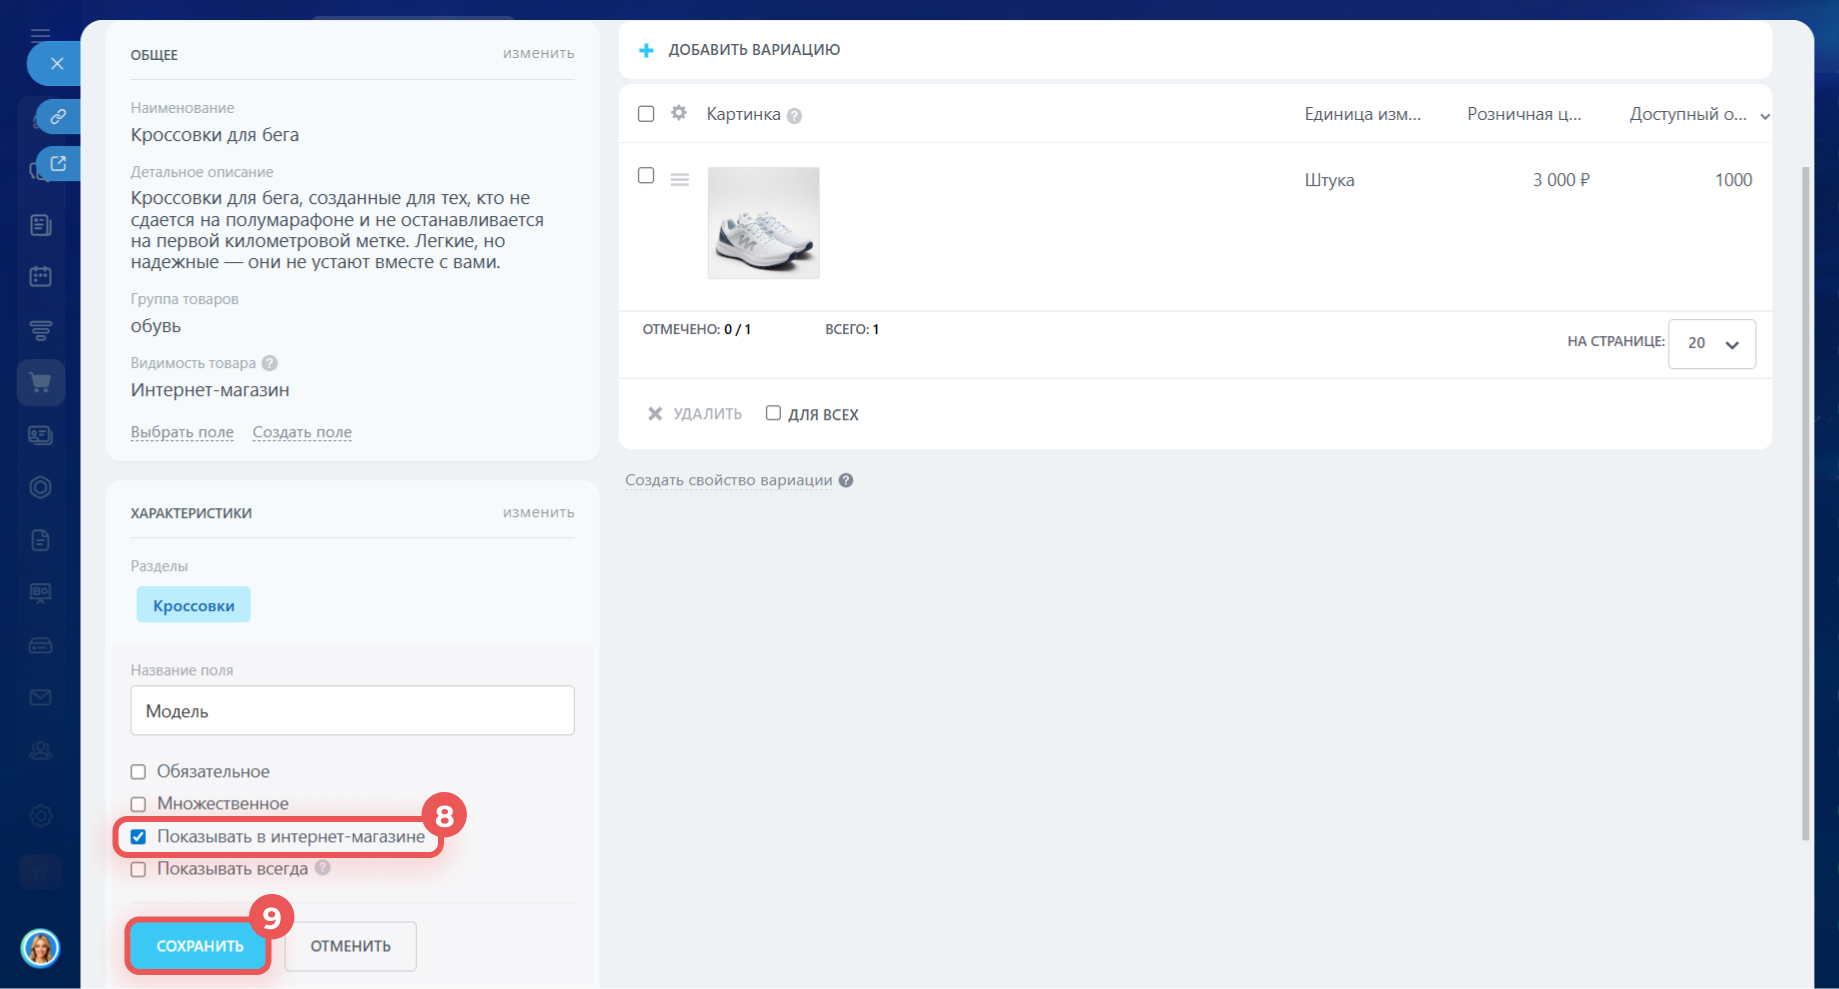The image size is (1839, 989).
Task: Toggle the Множественное checkbox
Action: [139, 804]
